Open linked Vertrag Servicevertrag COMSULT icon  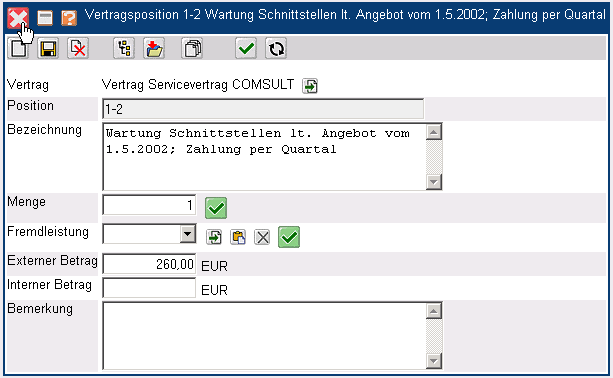coord(310,86)
